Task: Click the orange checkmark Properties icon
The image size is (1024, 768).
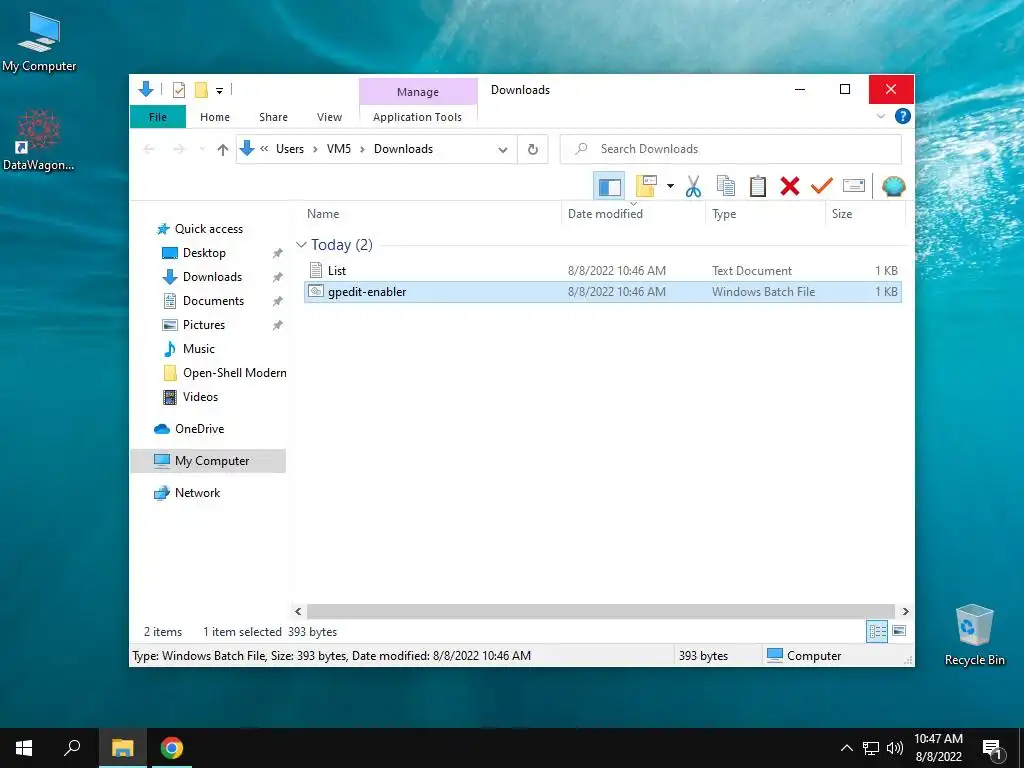Action: [x=822, y=186]
